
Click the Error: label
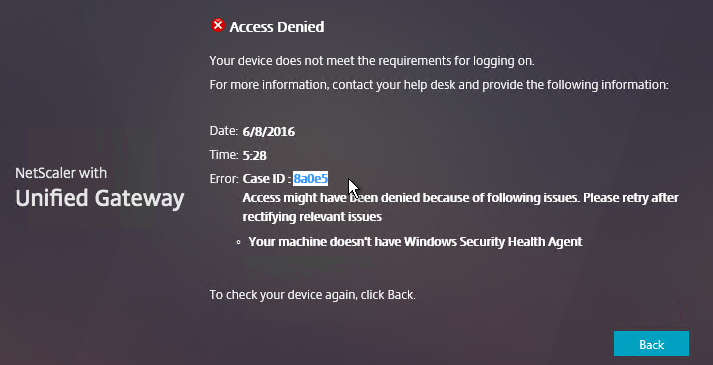[x=224, y=179]
